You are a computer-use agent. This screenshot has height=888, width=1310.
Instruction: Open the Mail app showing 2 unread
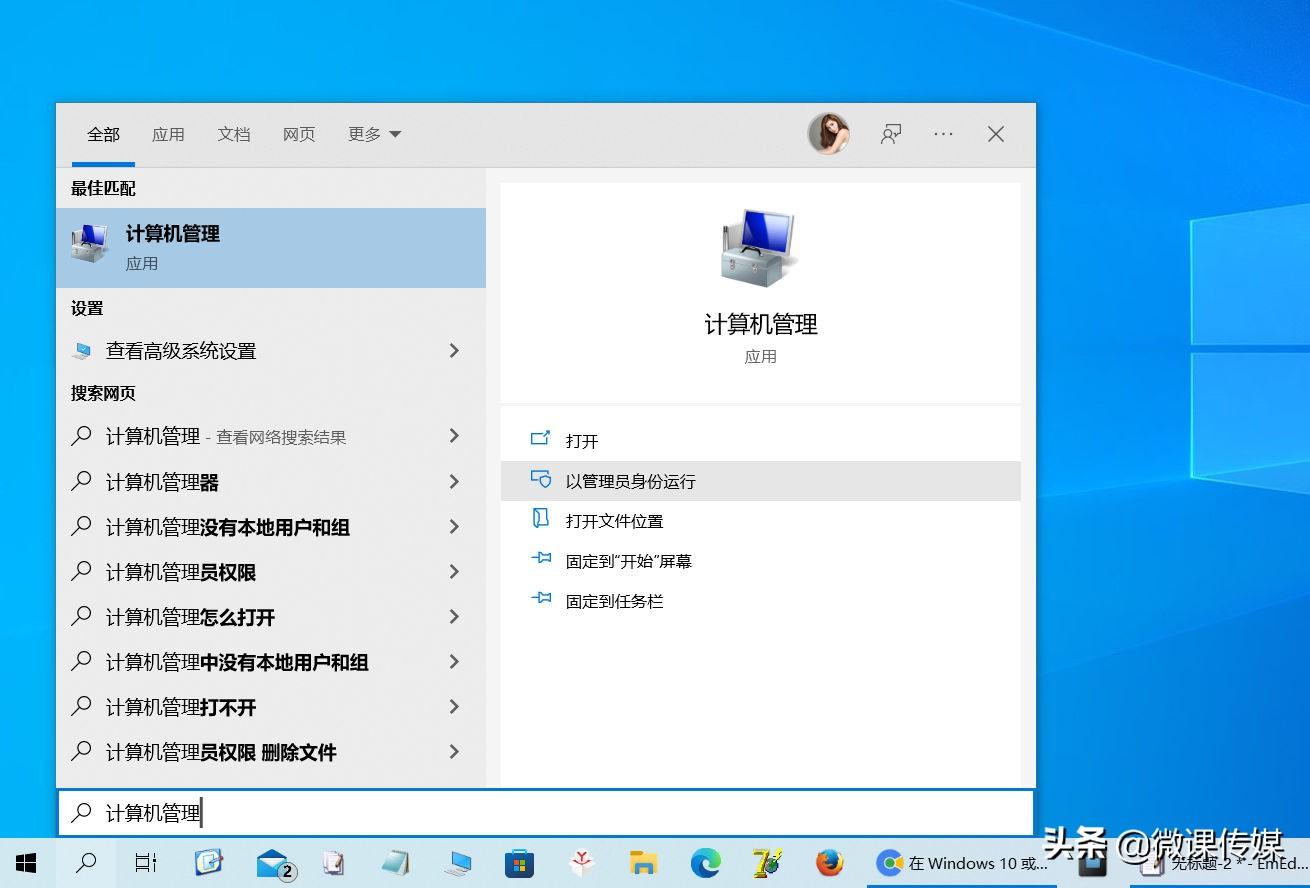point(272,863)
